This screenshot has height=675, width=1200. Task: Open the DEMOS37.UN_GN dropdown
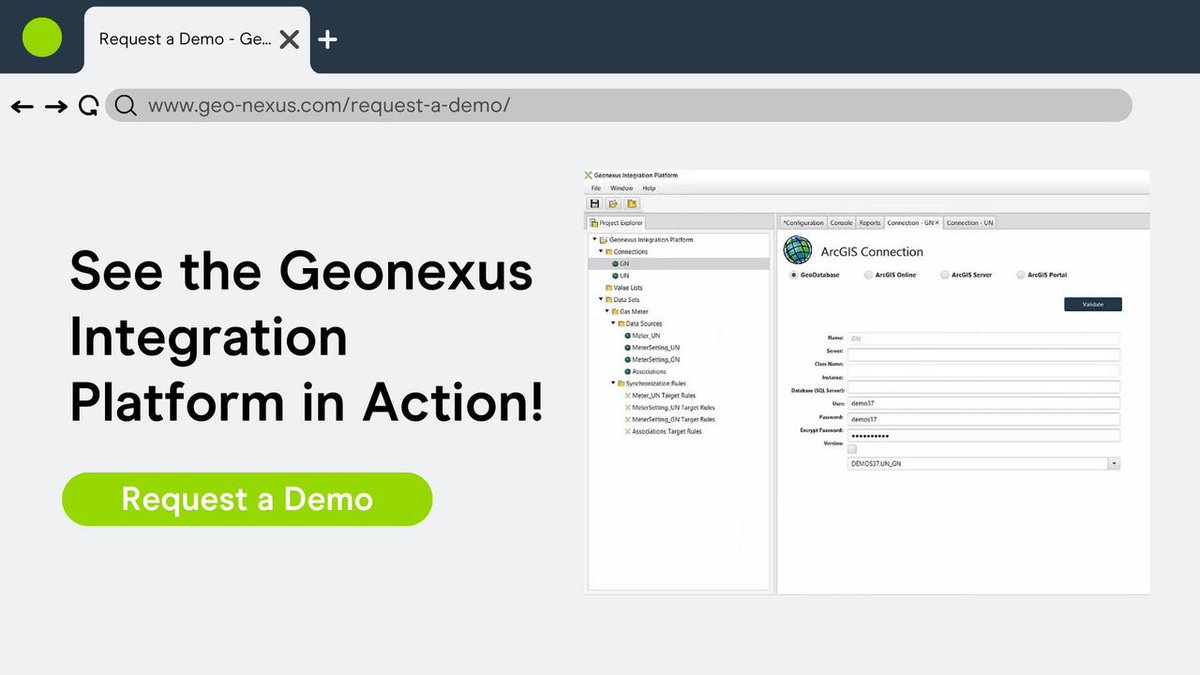click(x=1114, y=464)
